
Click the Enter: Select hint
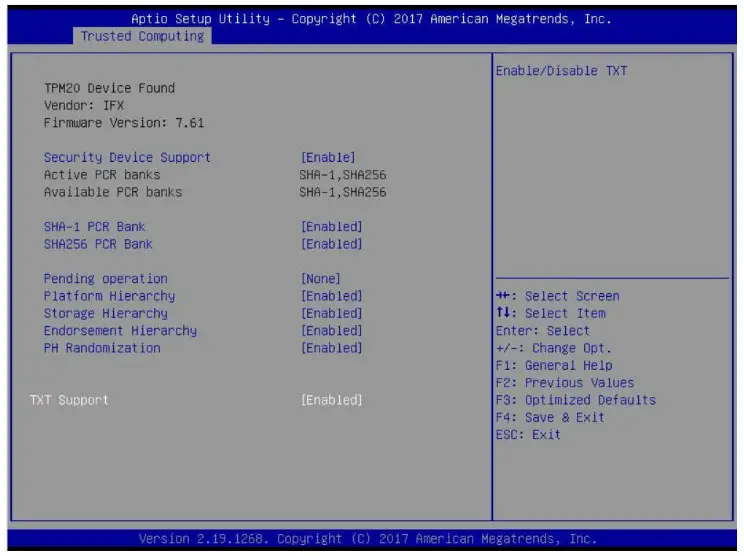(543, 331)
